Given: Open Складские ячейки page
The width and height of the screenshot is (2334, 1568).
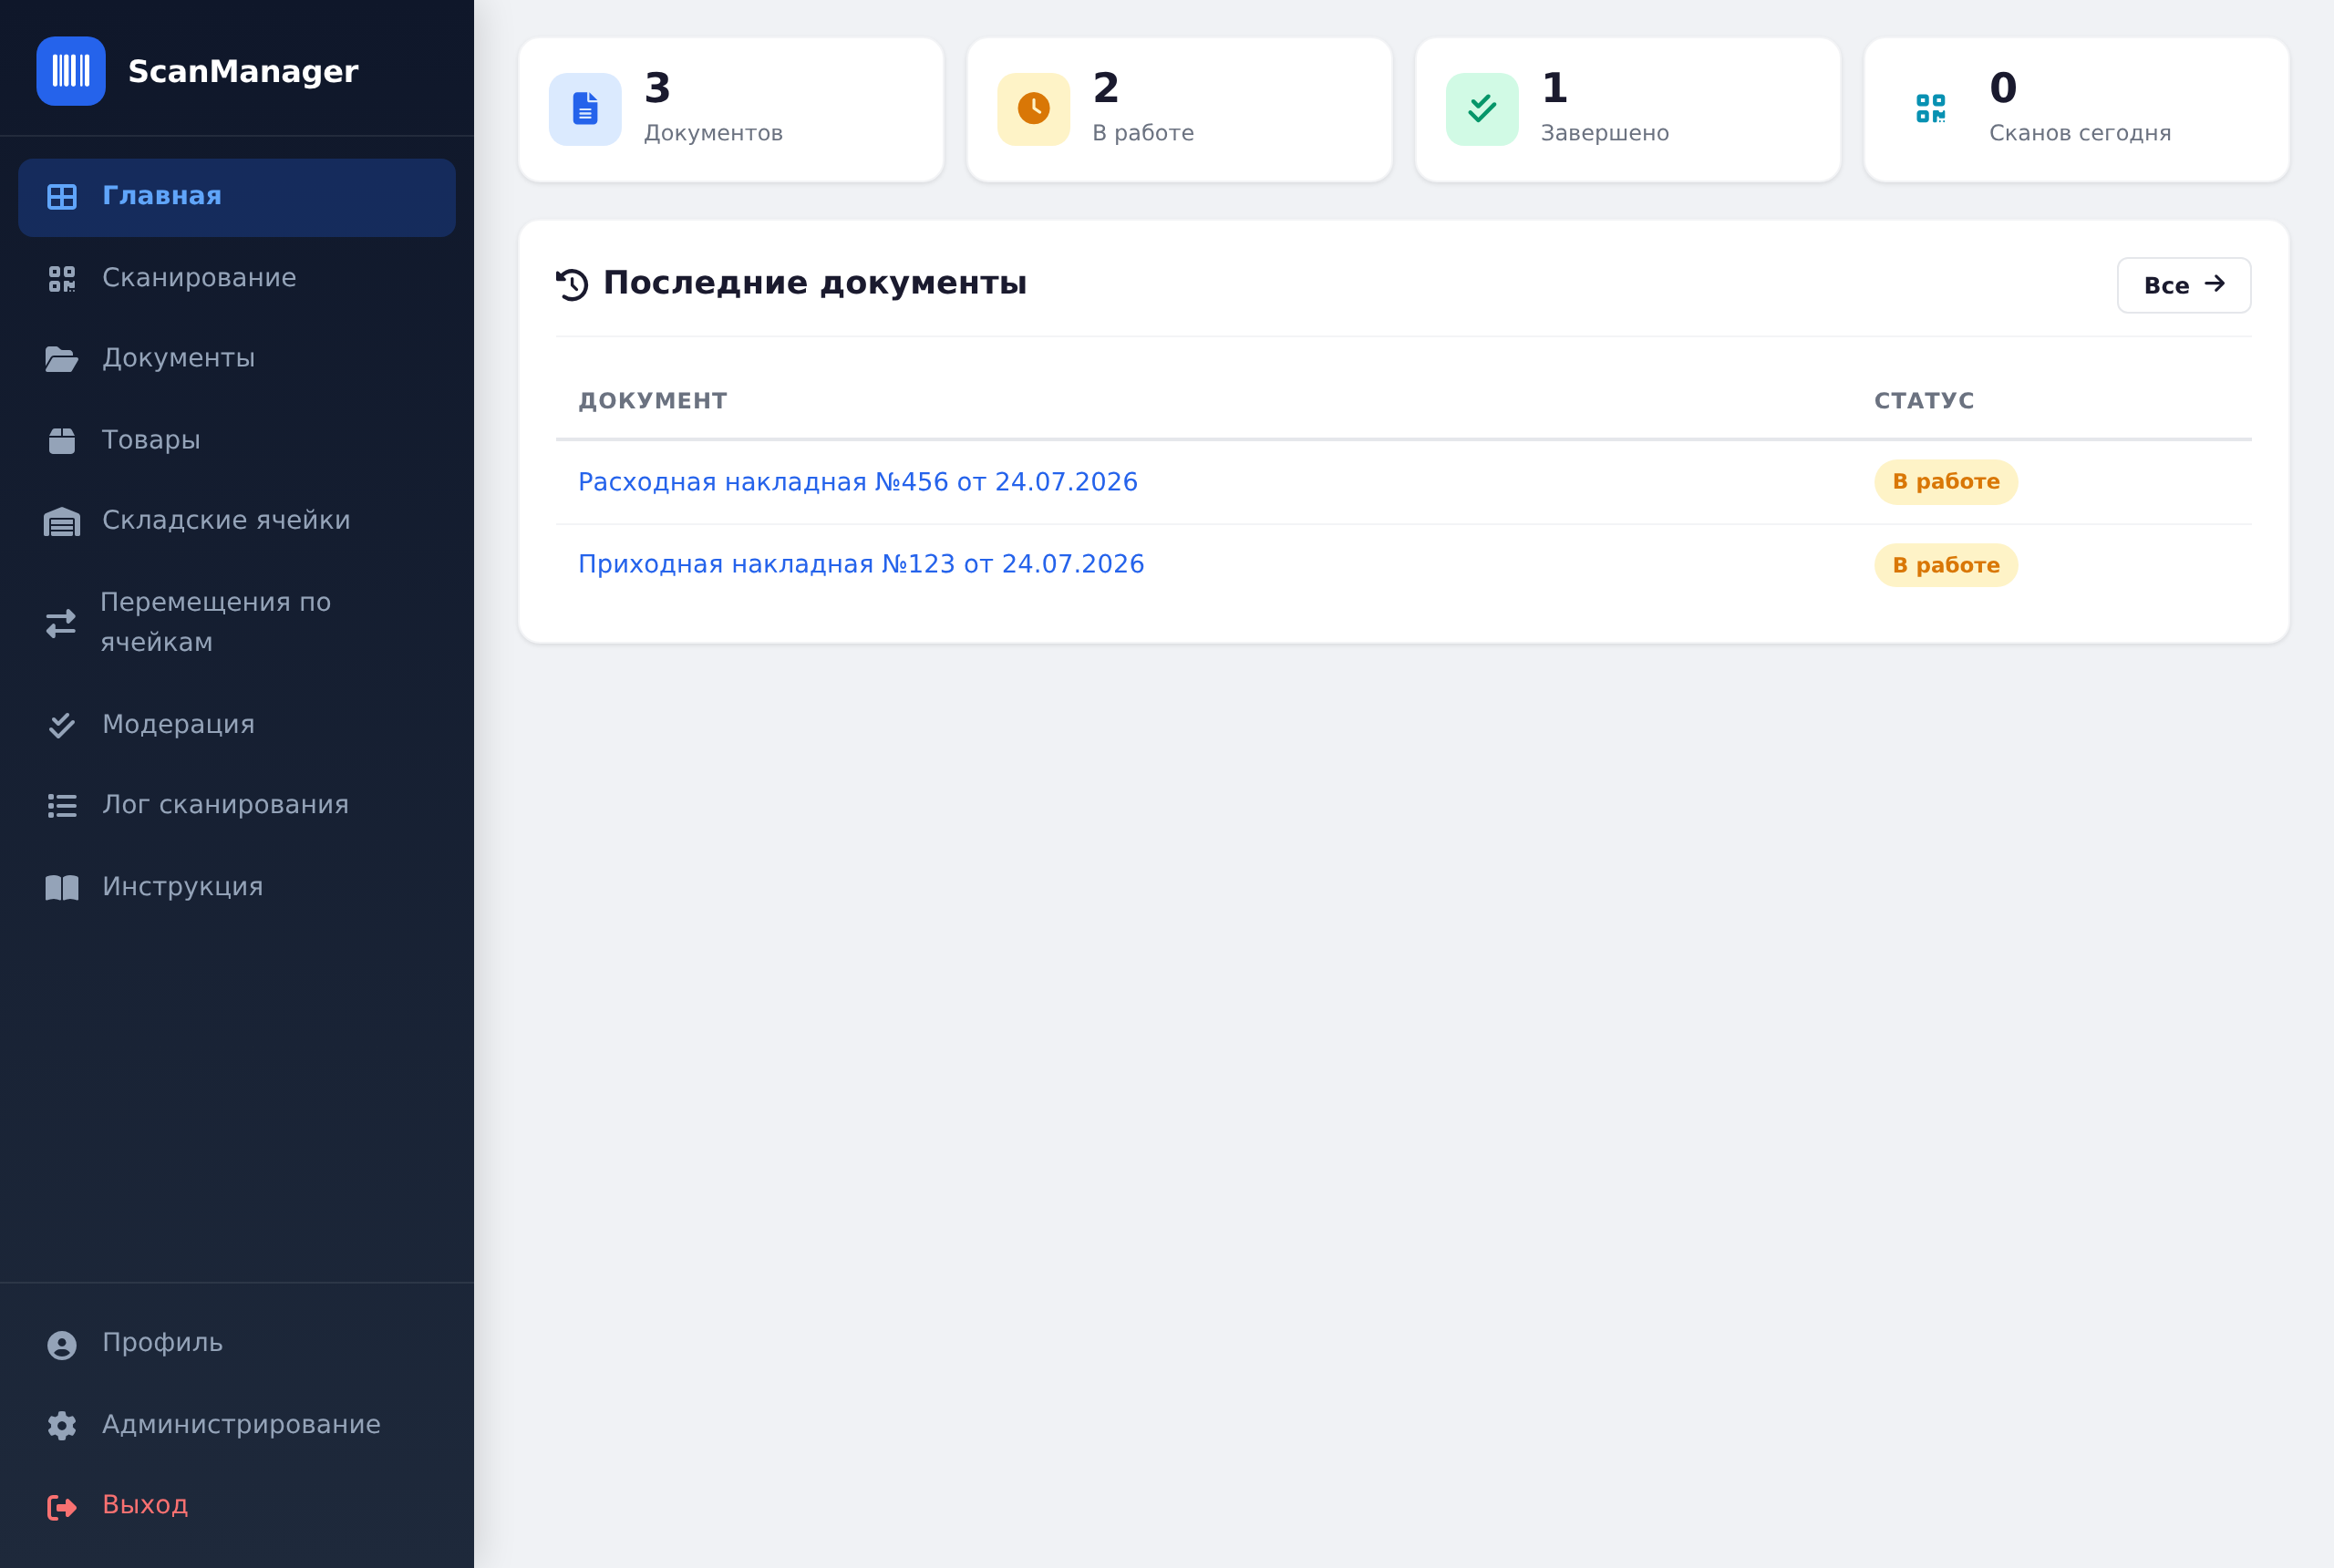Looking at the screenshot, I should click(237, 522).
